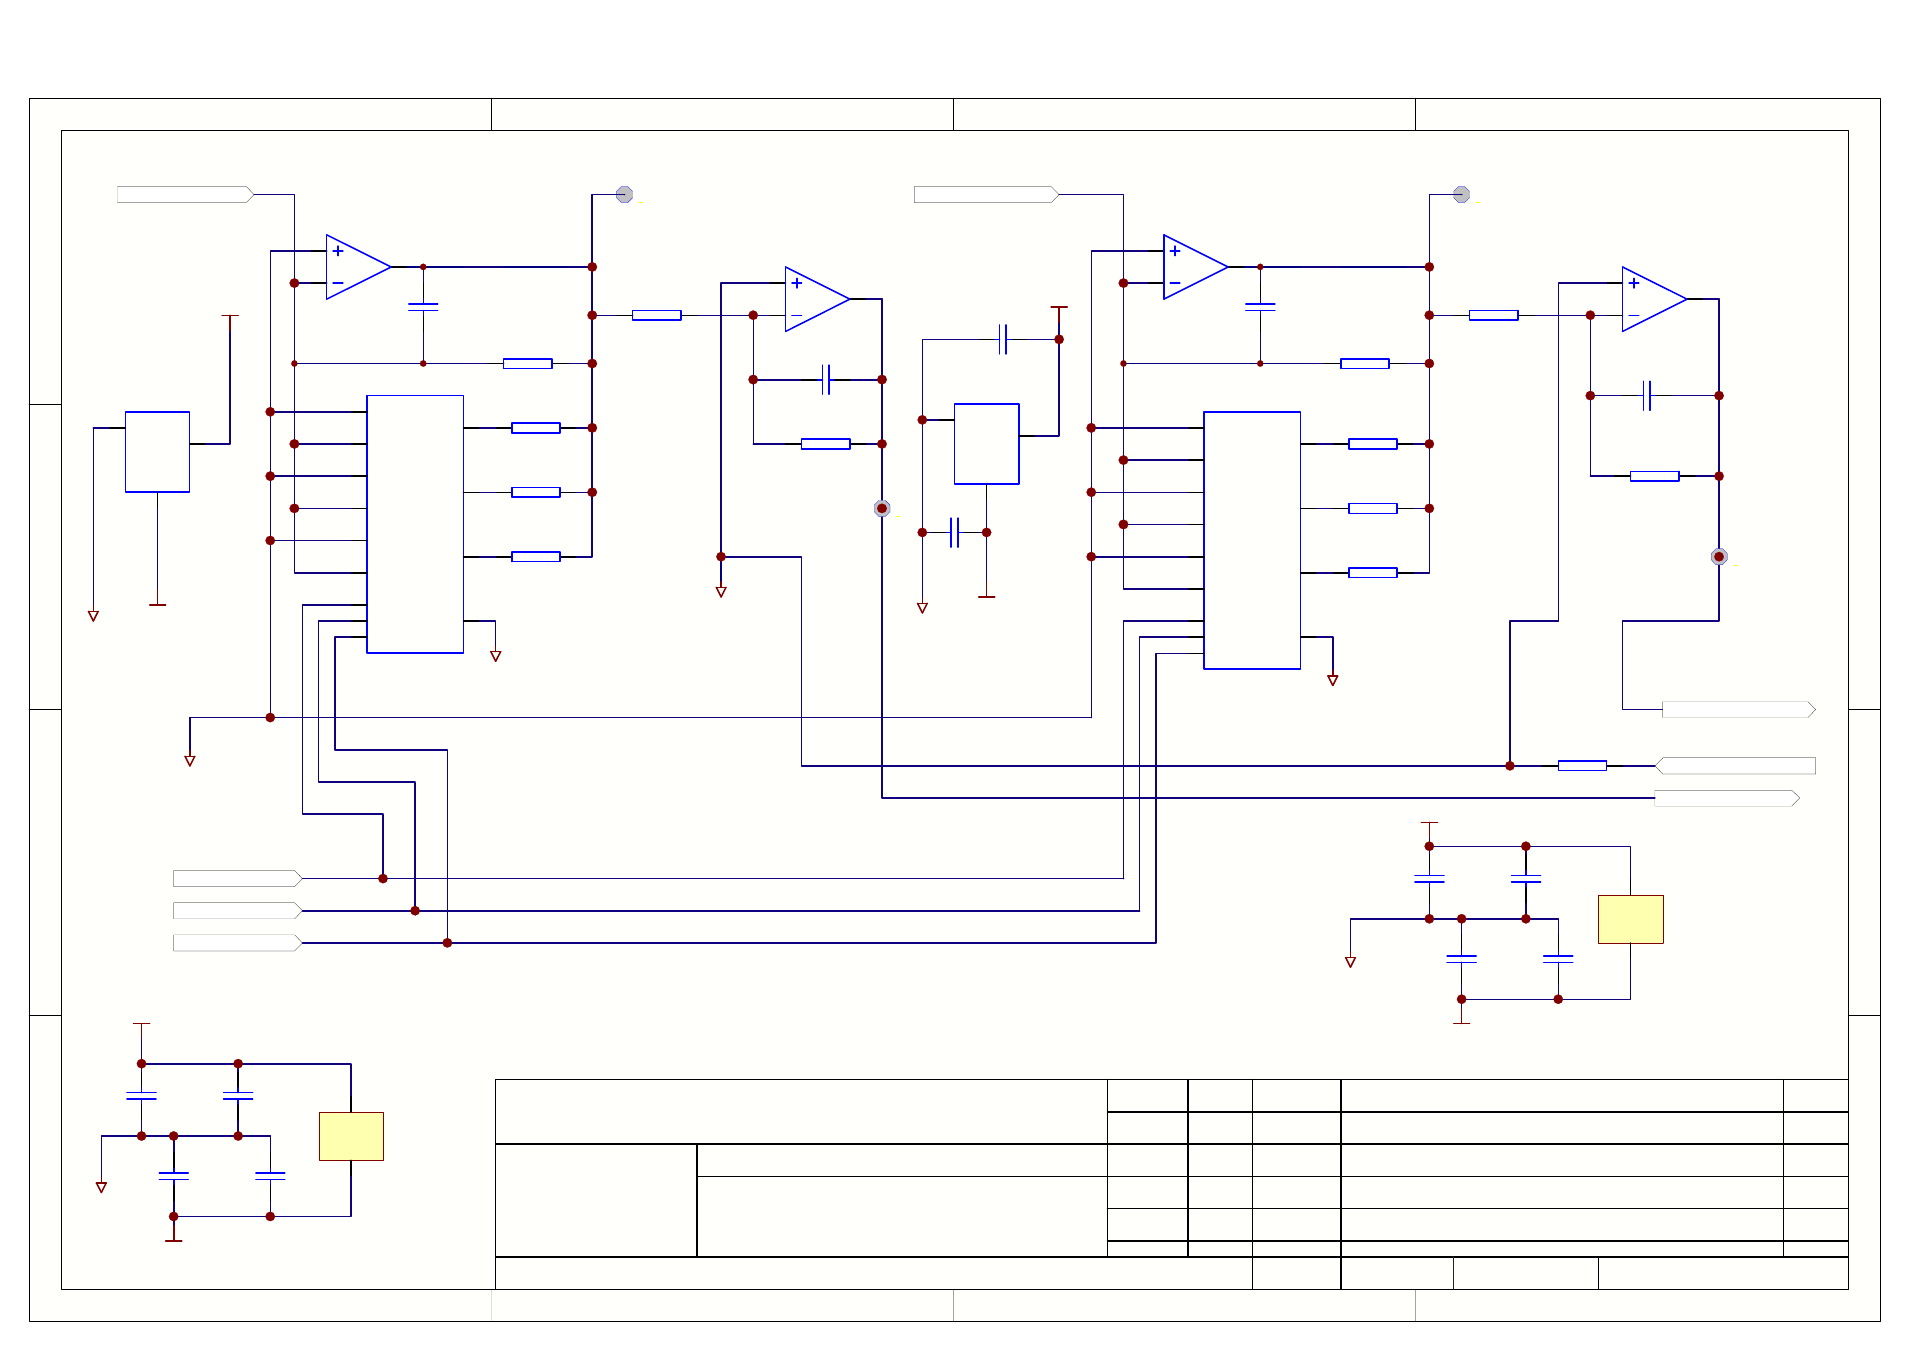Select the third op-amp from the left
This screenshot has height=1350, width=1910.
pos(1195,267)
